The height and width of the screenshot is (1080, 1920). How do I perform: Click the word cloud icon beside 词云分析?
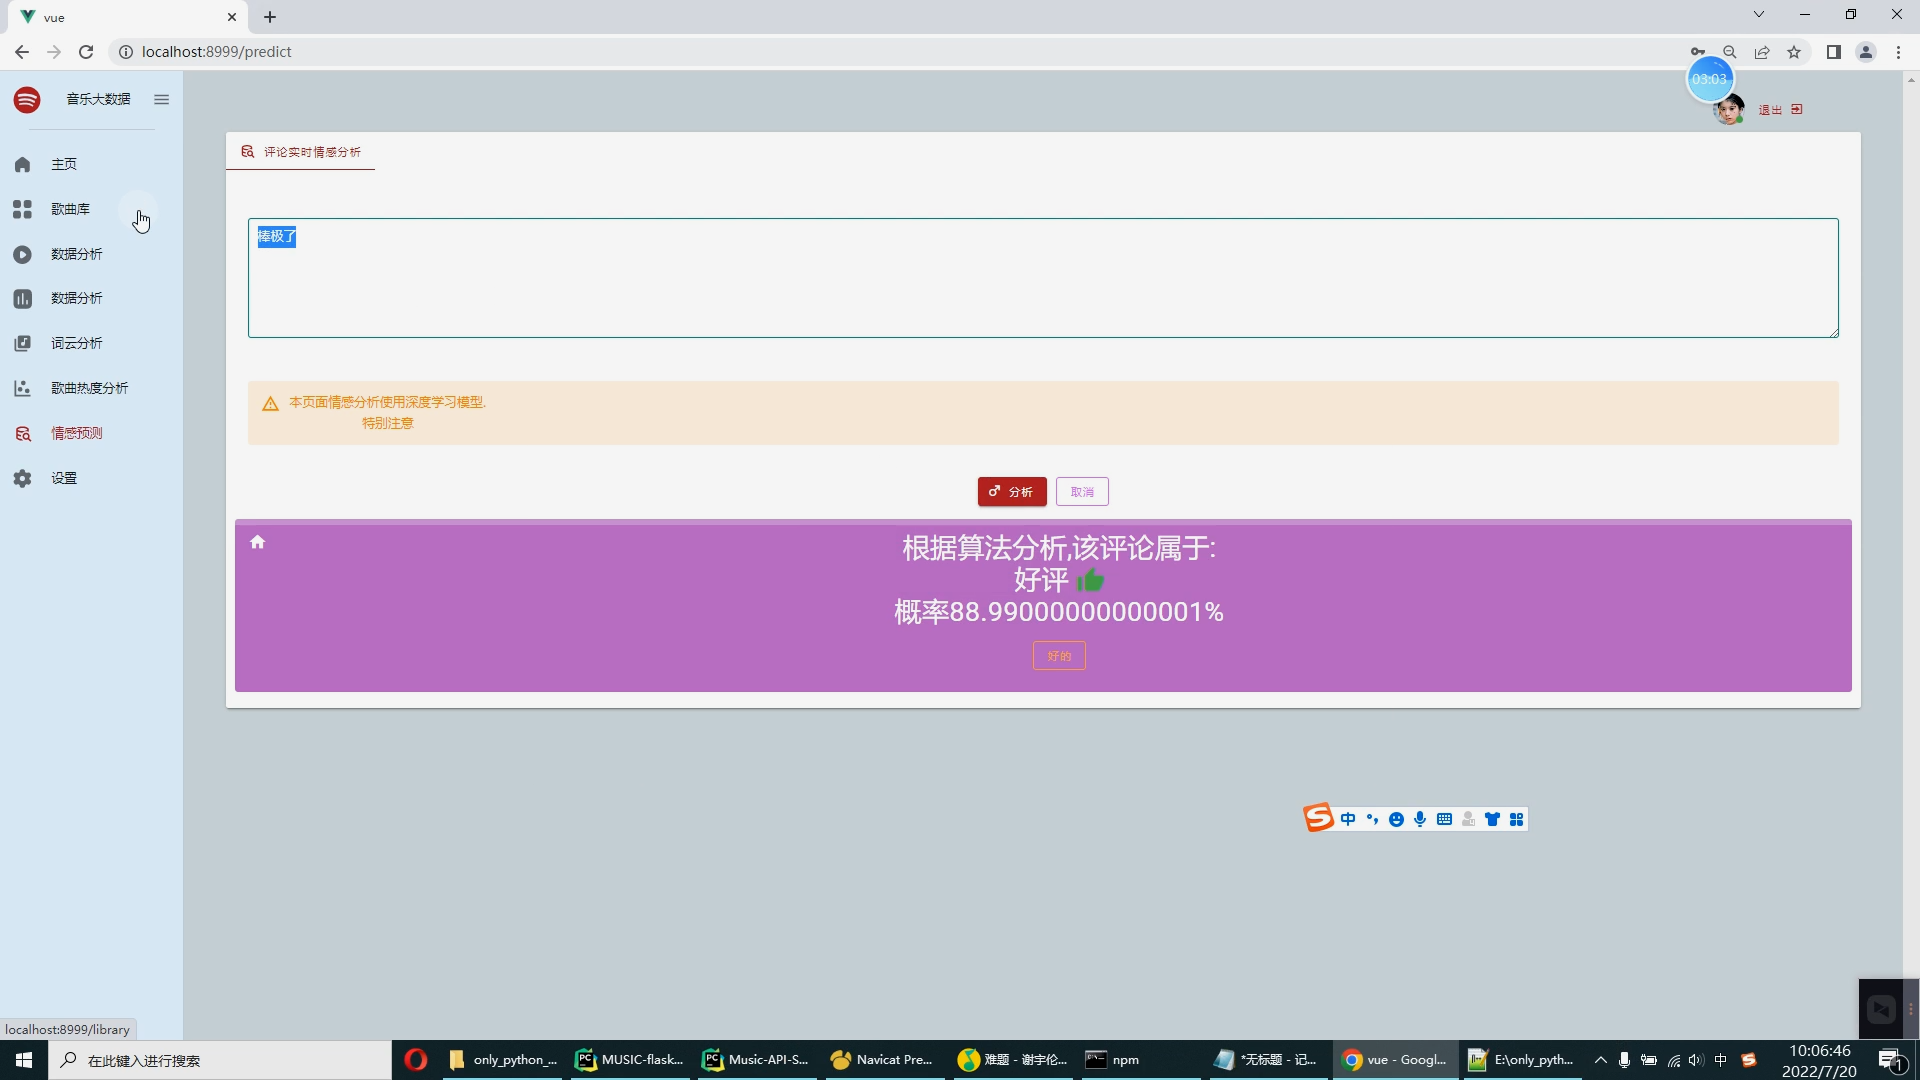point(22,343)
